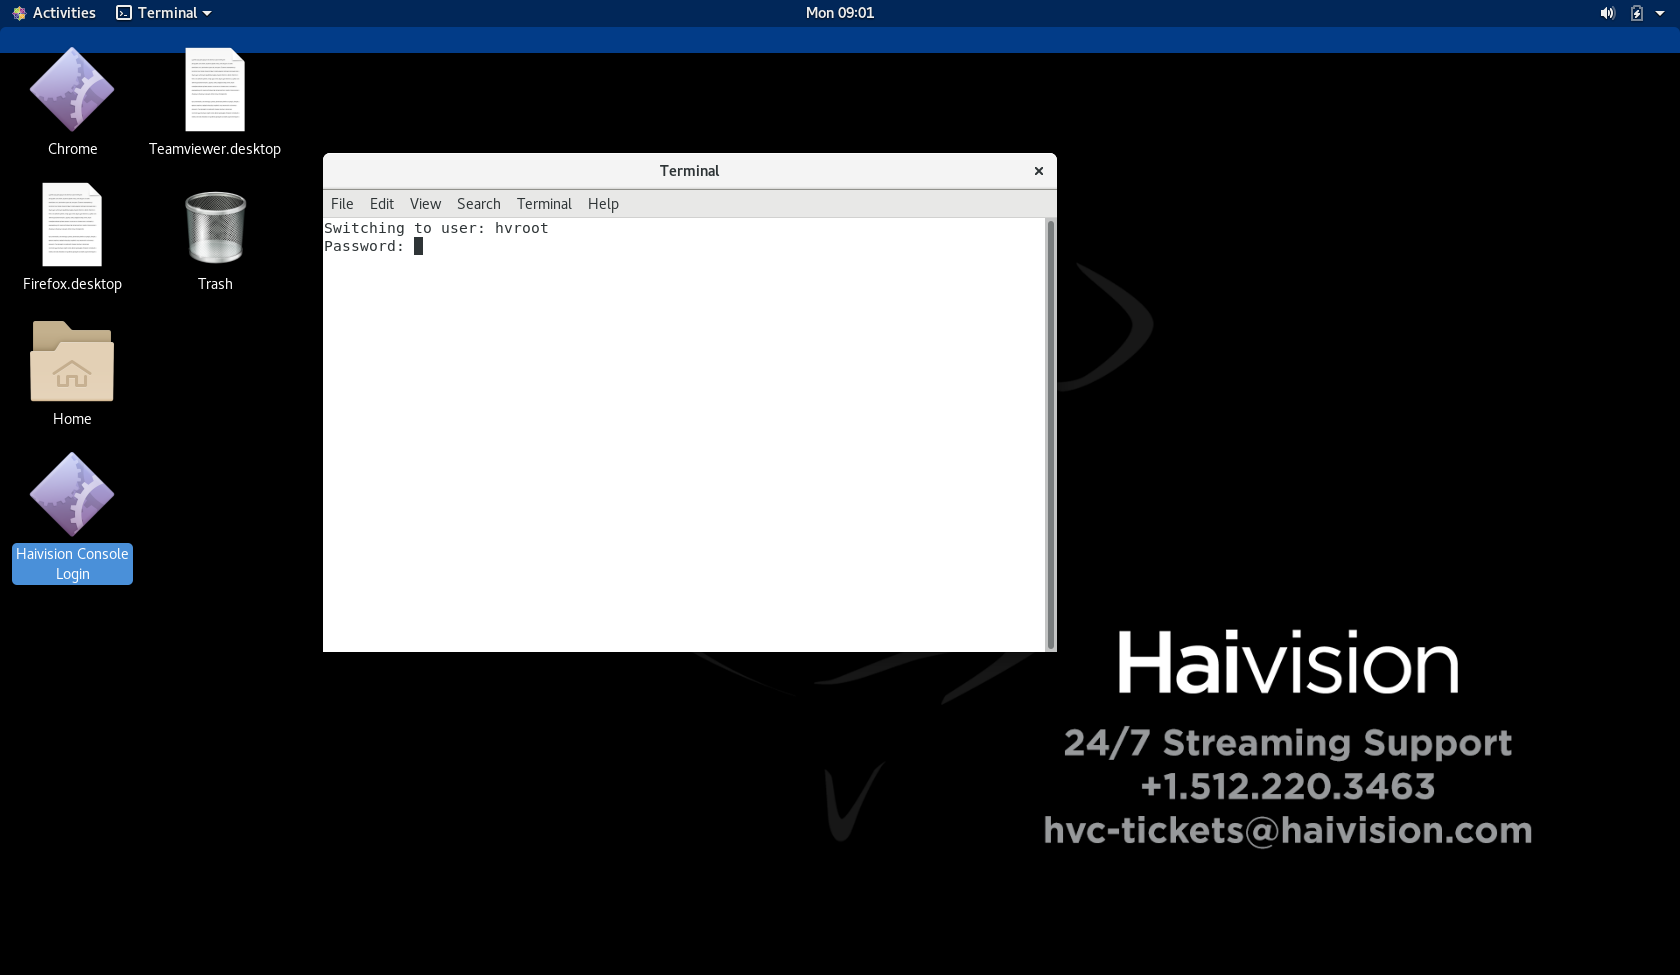Open the Edit menu in Terminal
The height and width of the screenshot is (975, 1680).
click(x=381, y=204)
